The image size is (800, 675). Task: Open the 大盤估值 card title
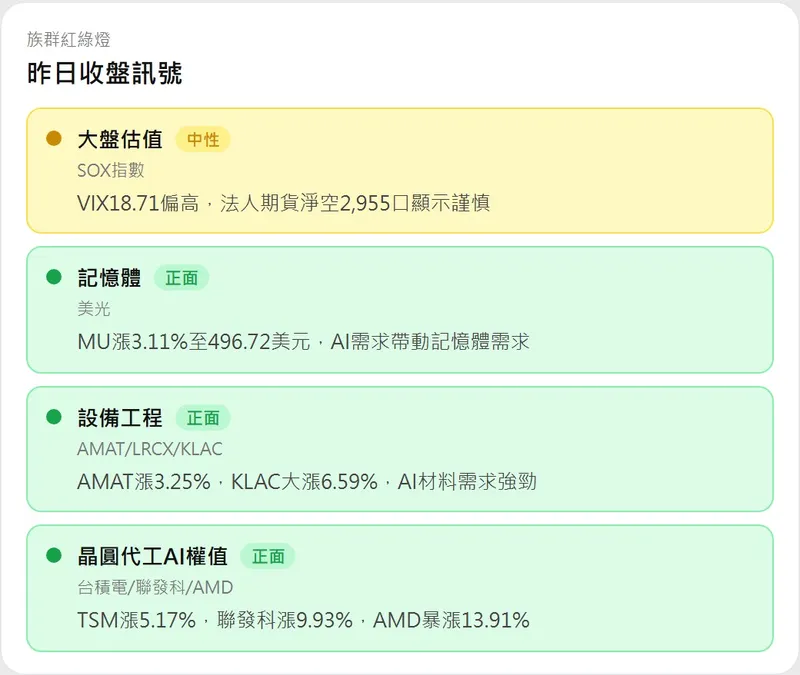pos(120,139)
